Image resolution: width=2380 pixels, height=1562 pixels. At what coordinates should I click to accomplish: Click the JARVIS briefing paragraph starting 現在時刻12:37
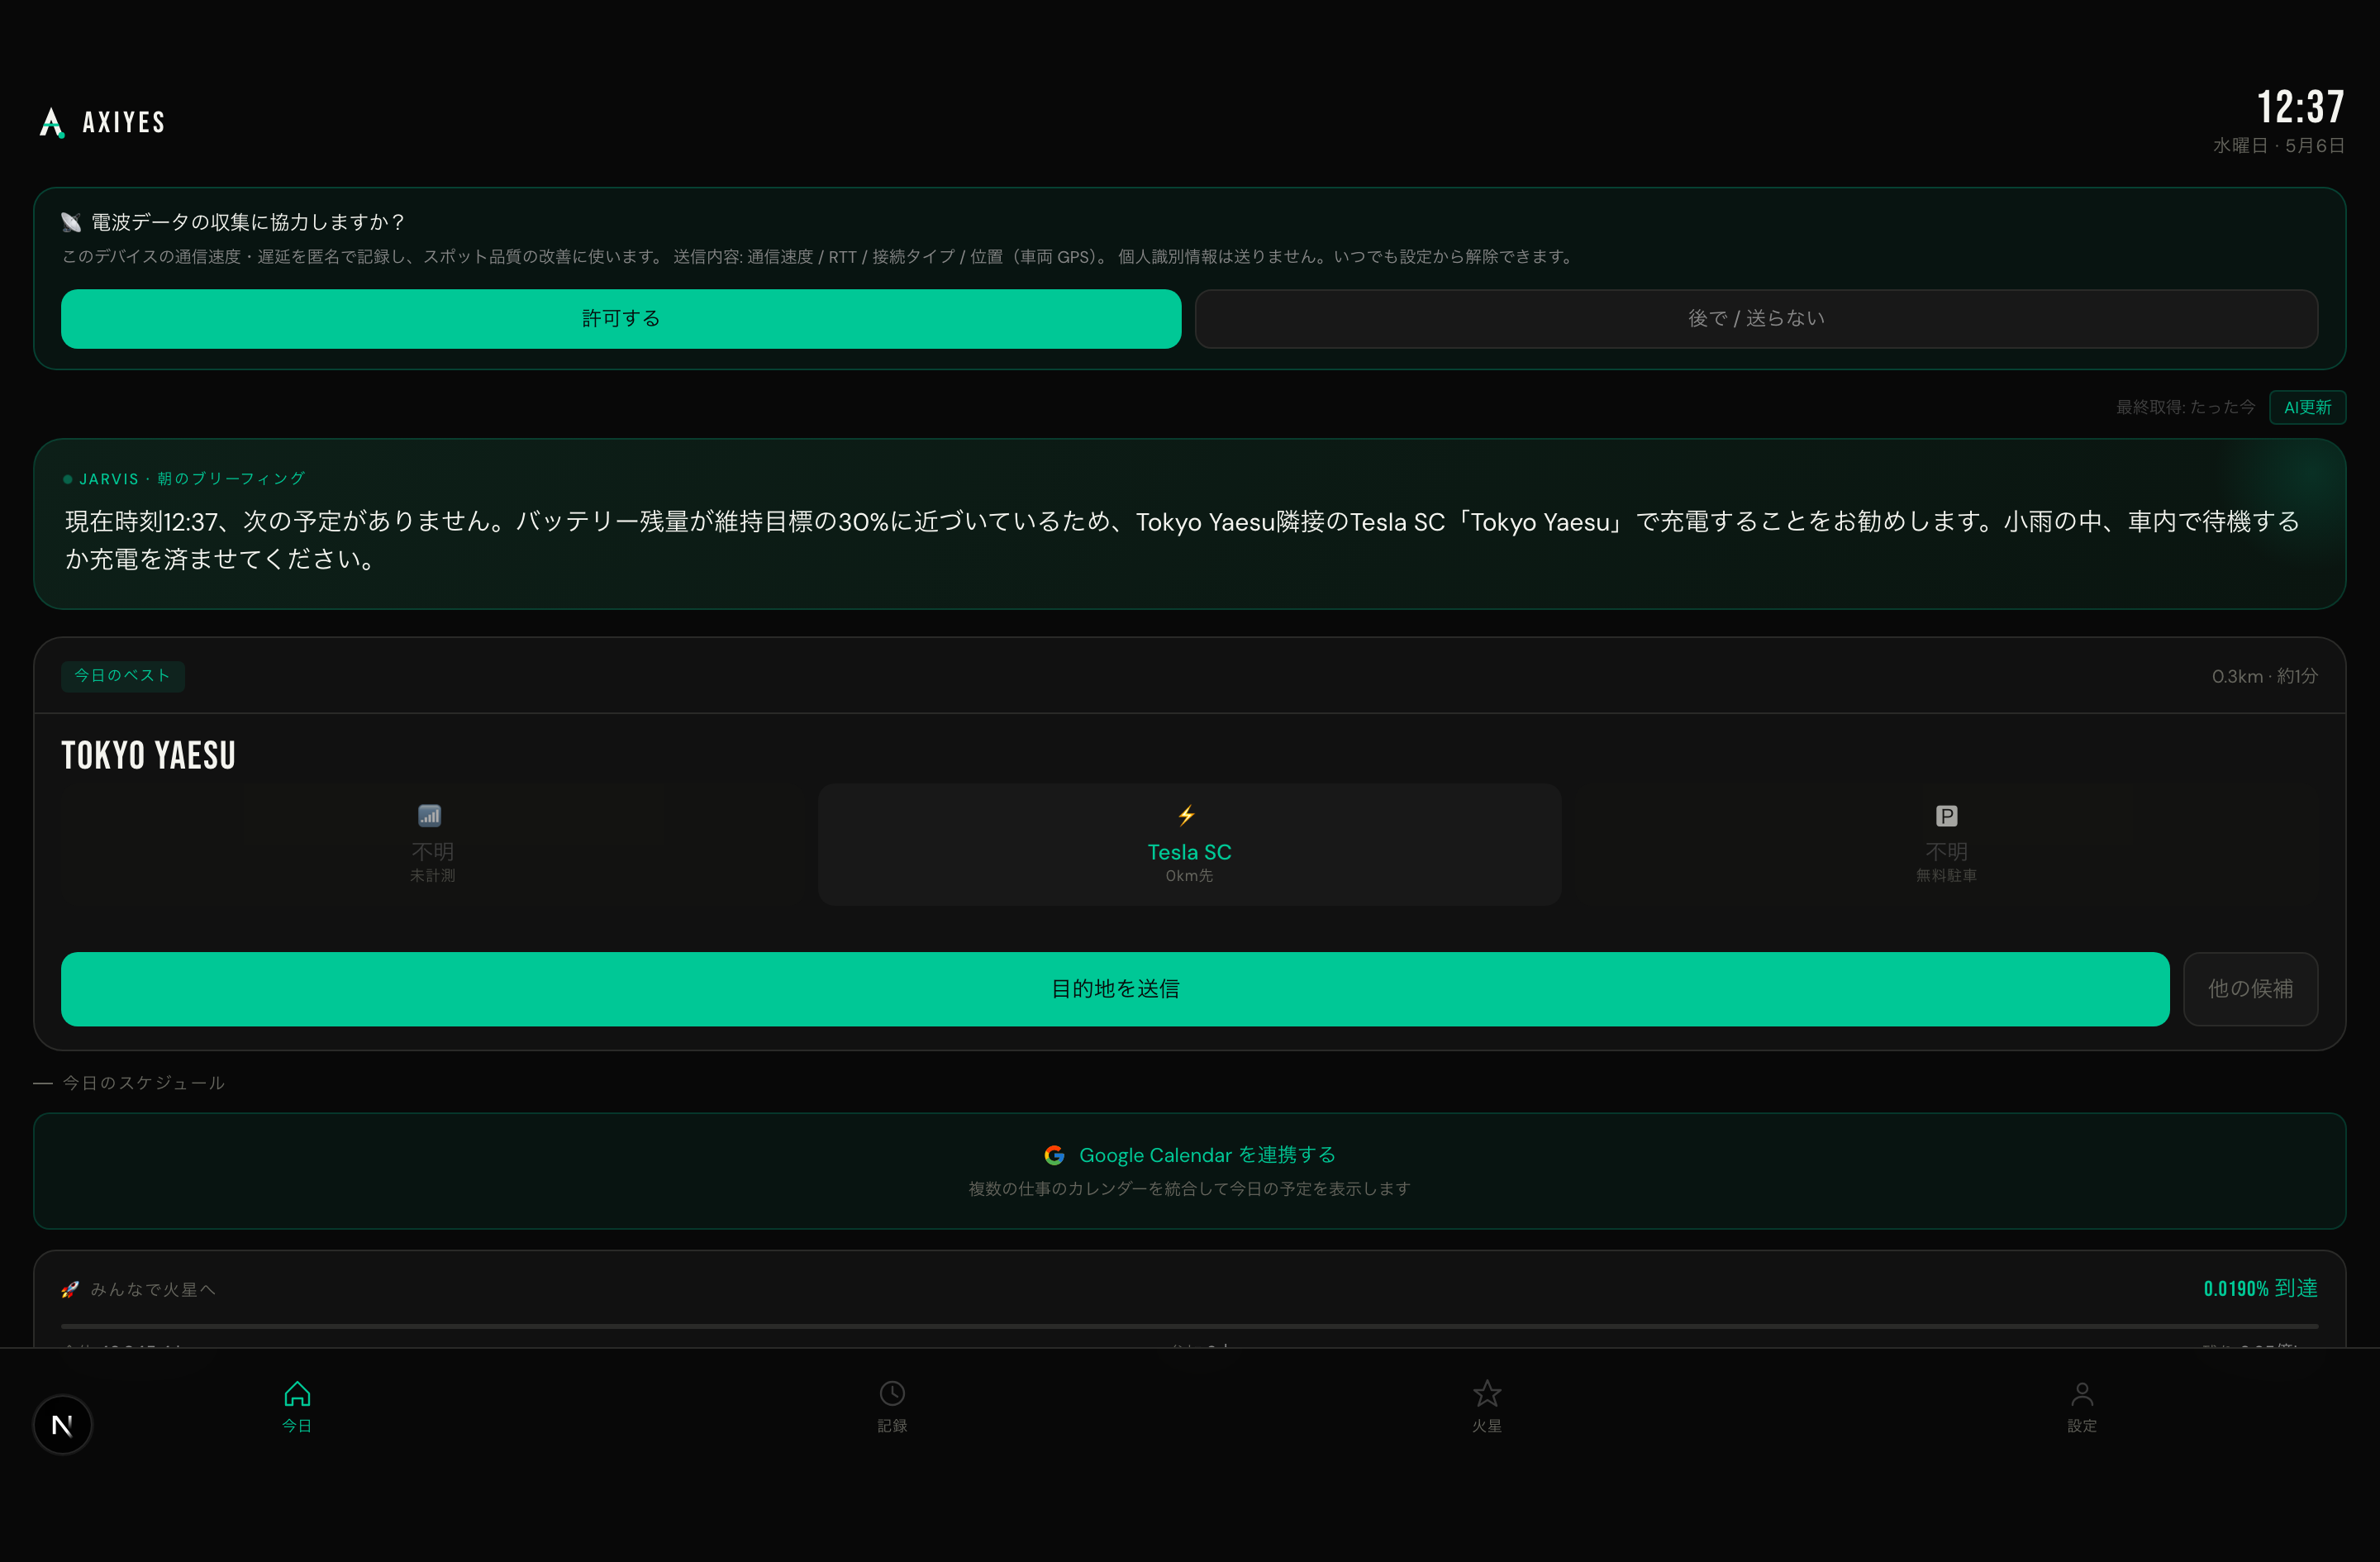click(1183, 540)
